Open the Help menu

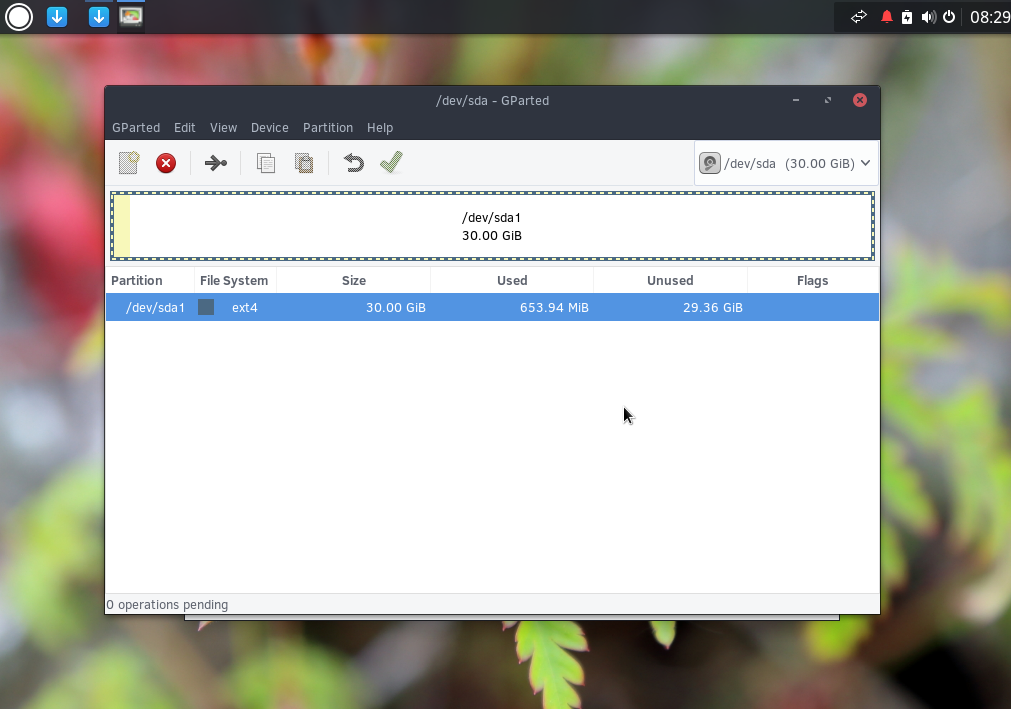(x=380, y=128)
